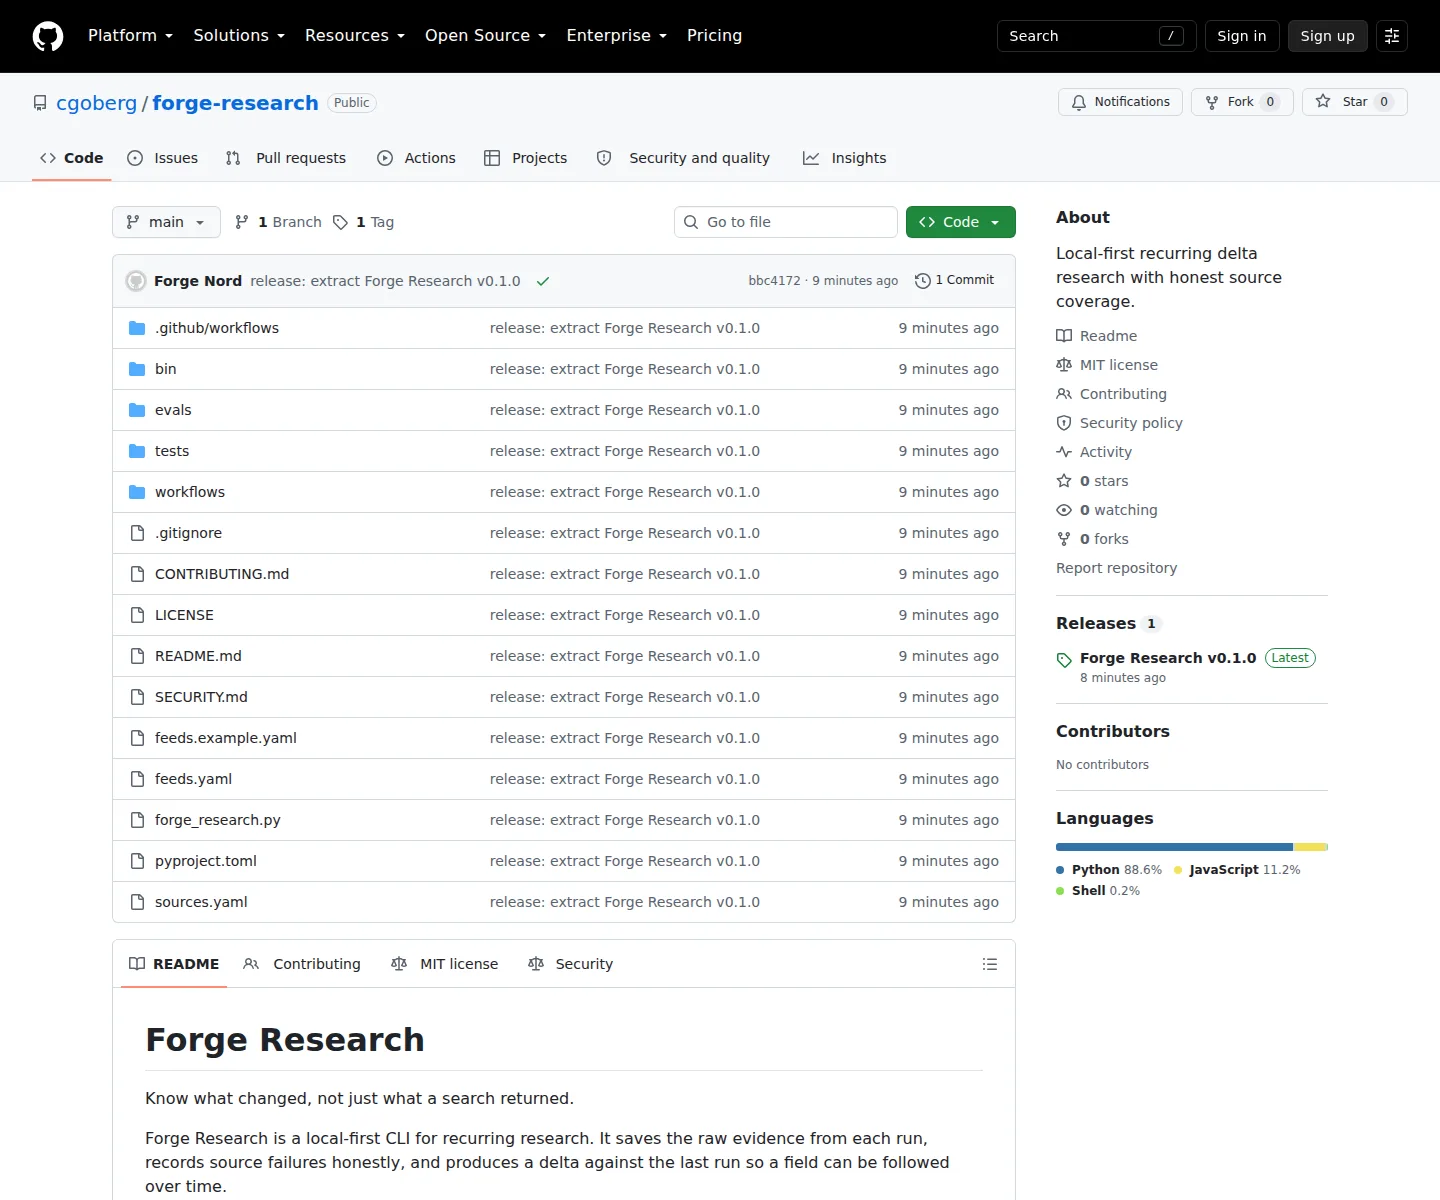Click the fork icon in the Fork button
The height and width of the screenshot is (1200, 1440).
click(x=1212, y=102)
